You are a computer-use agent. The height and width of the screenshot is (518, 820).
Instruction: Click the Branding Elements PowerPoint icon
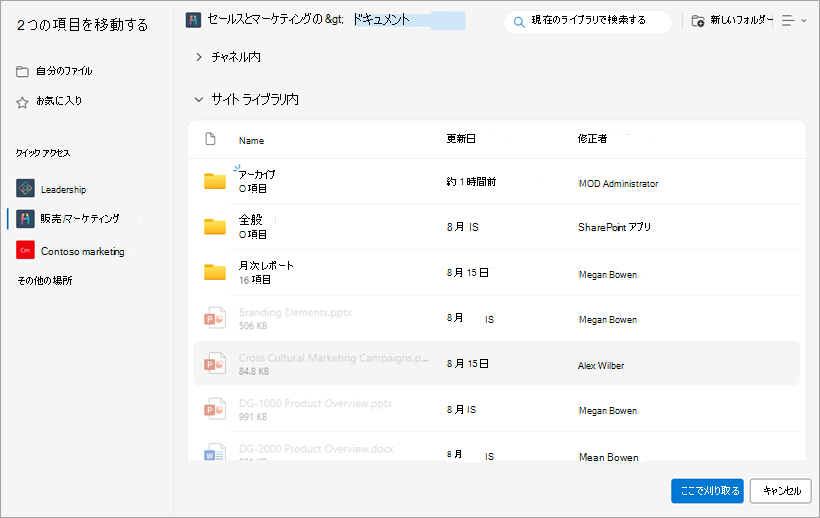214,318
